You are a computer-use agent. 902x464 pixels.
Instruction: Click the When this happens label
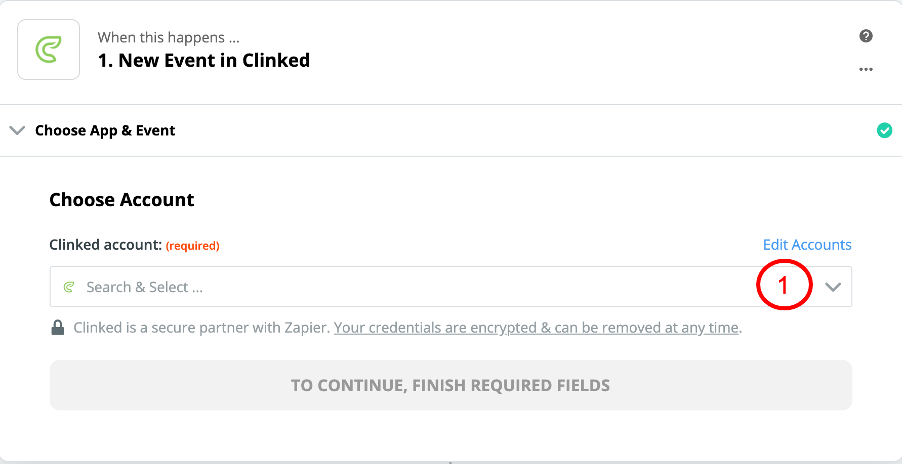[x=169, y=38]
